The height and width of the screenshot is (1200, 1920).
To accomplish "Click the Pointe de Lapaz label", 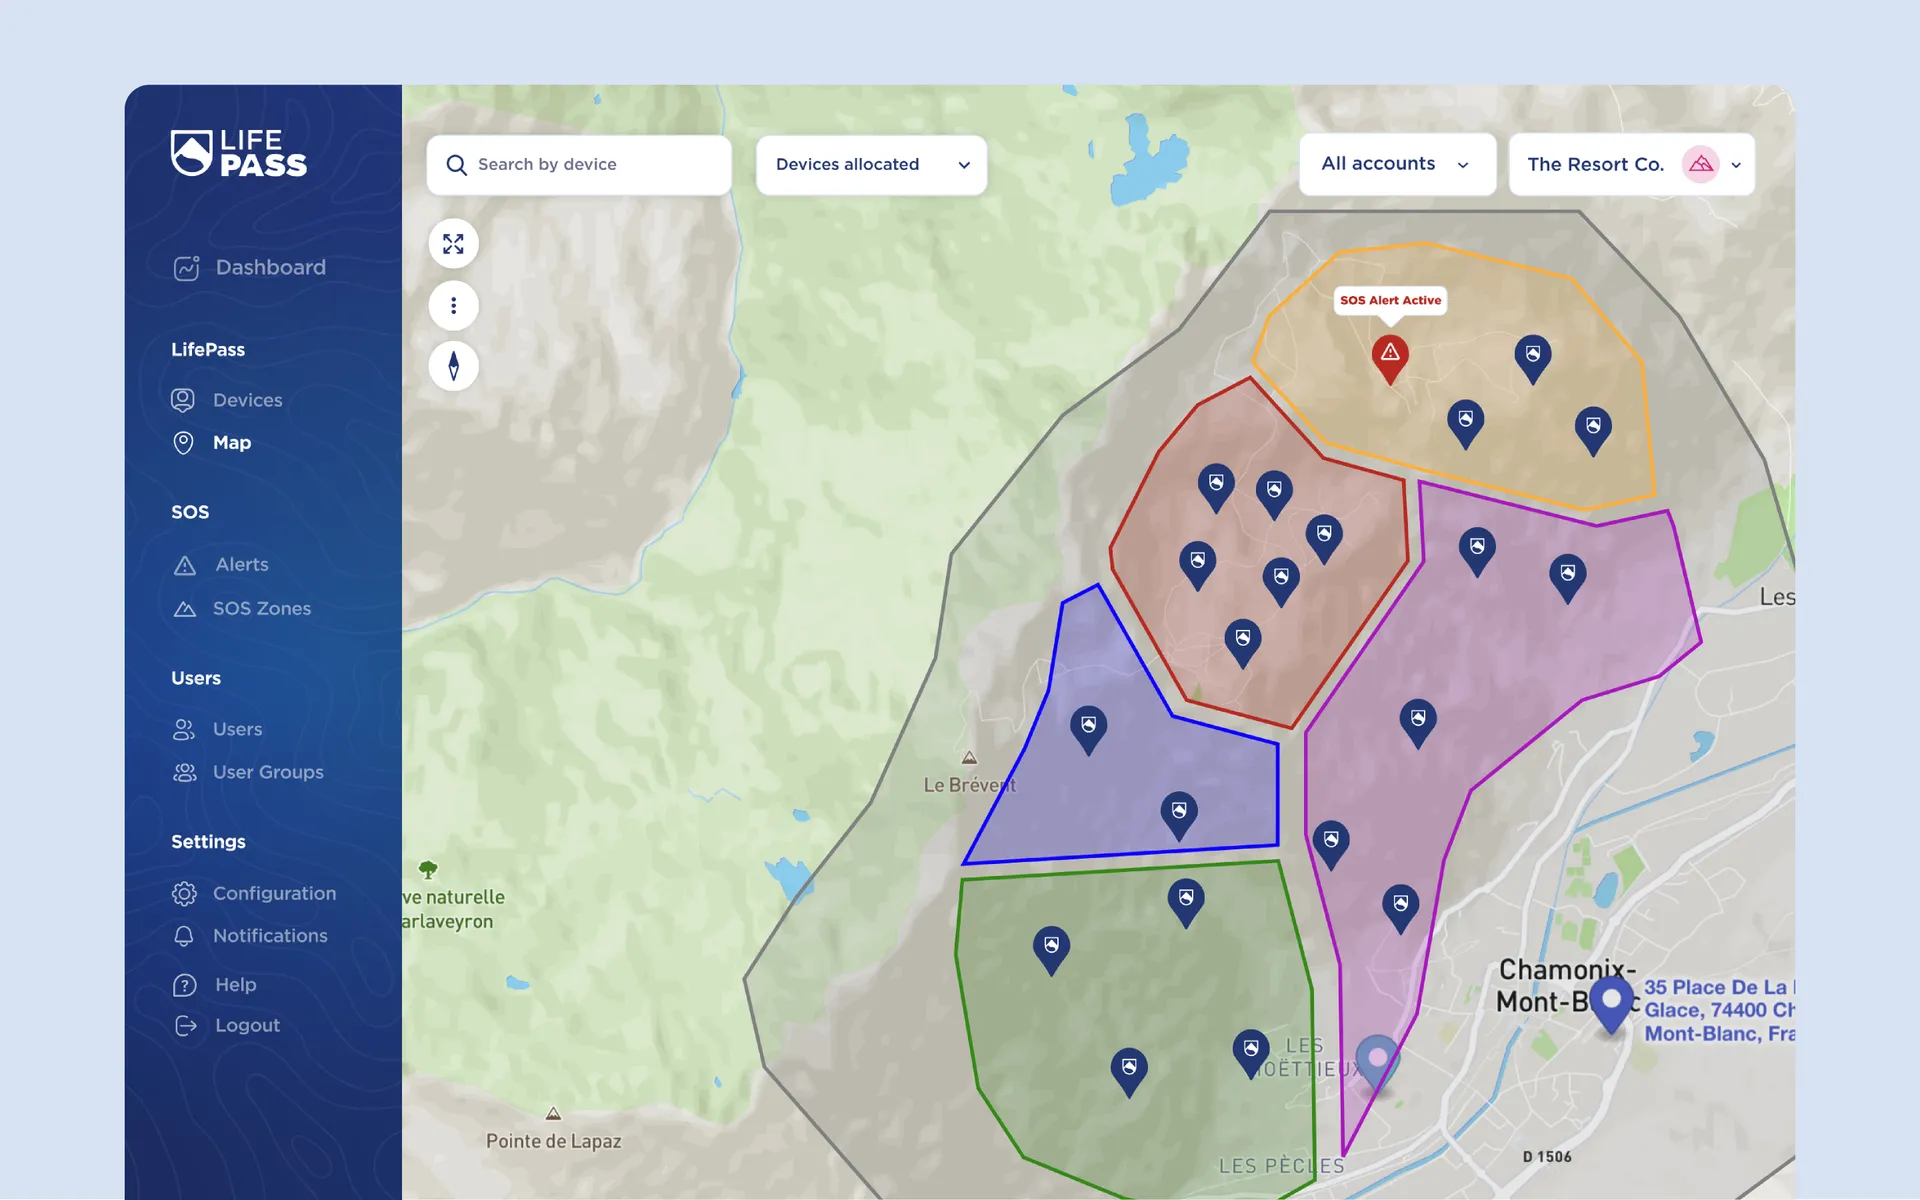I will coord(553,1141).
